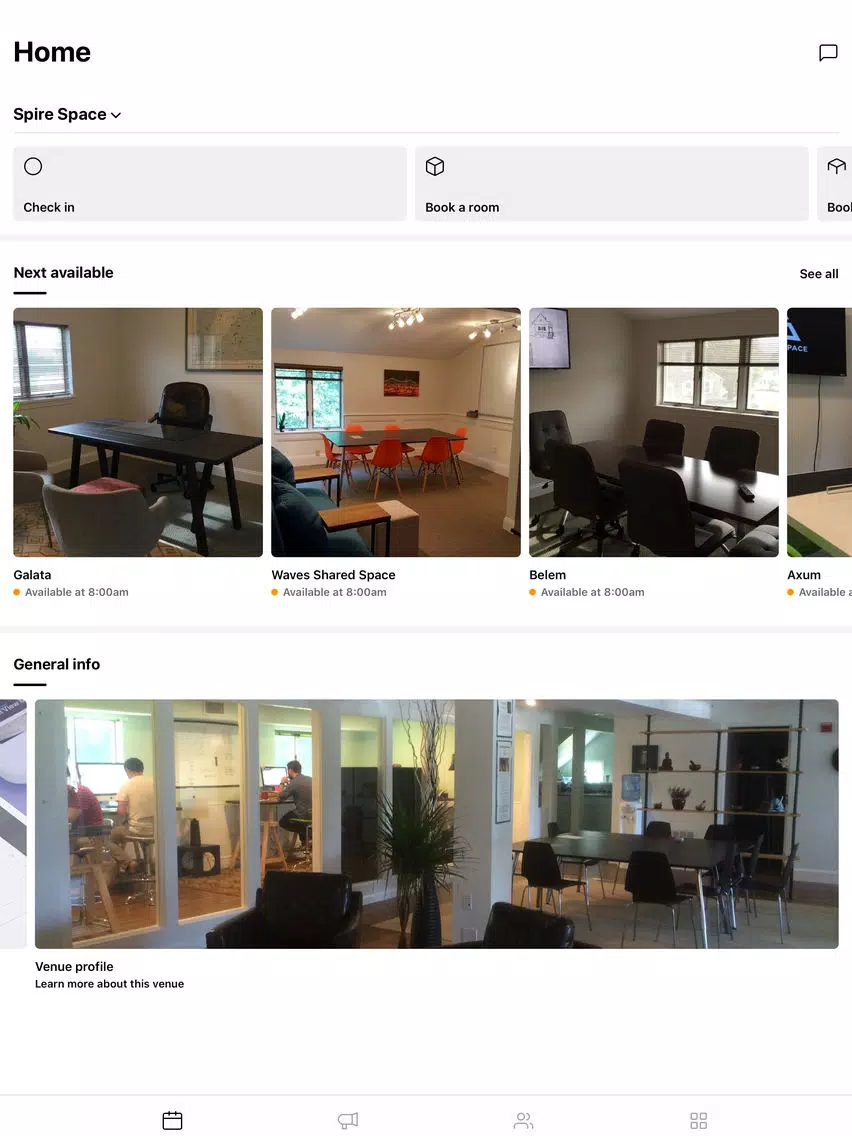
Task: Click the Book a room cube icon
Action: pos(435,167)
